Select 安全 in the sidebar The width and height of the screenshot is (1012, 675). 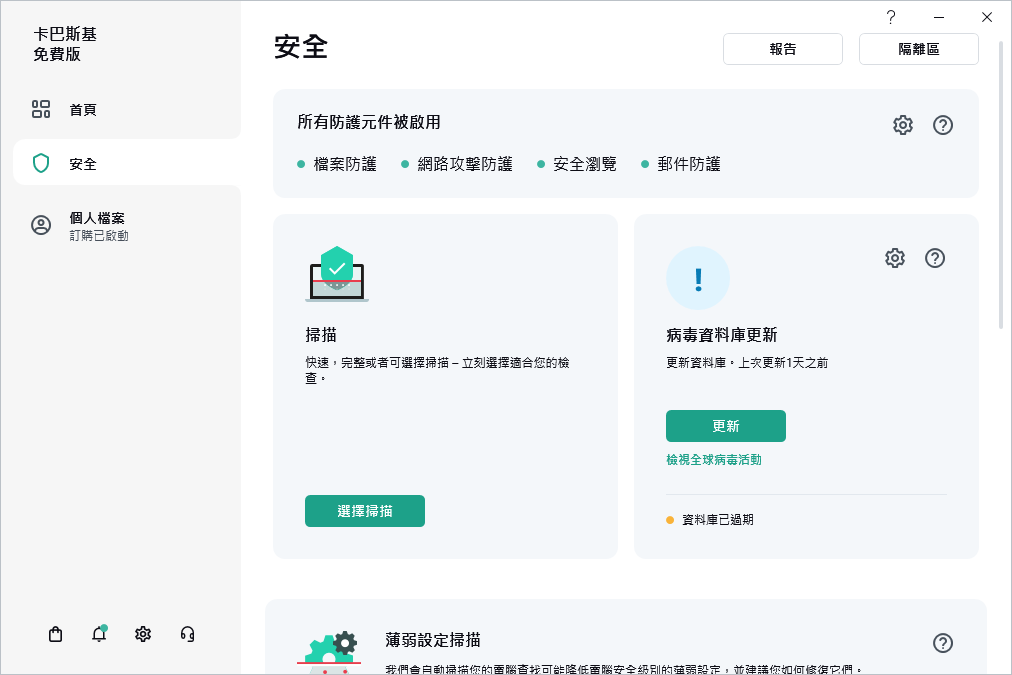click(x=83, y=164)
